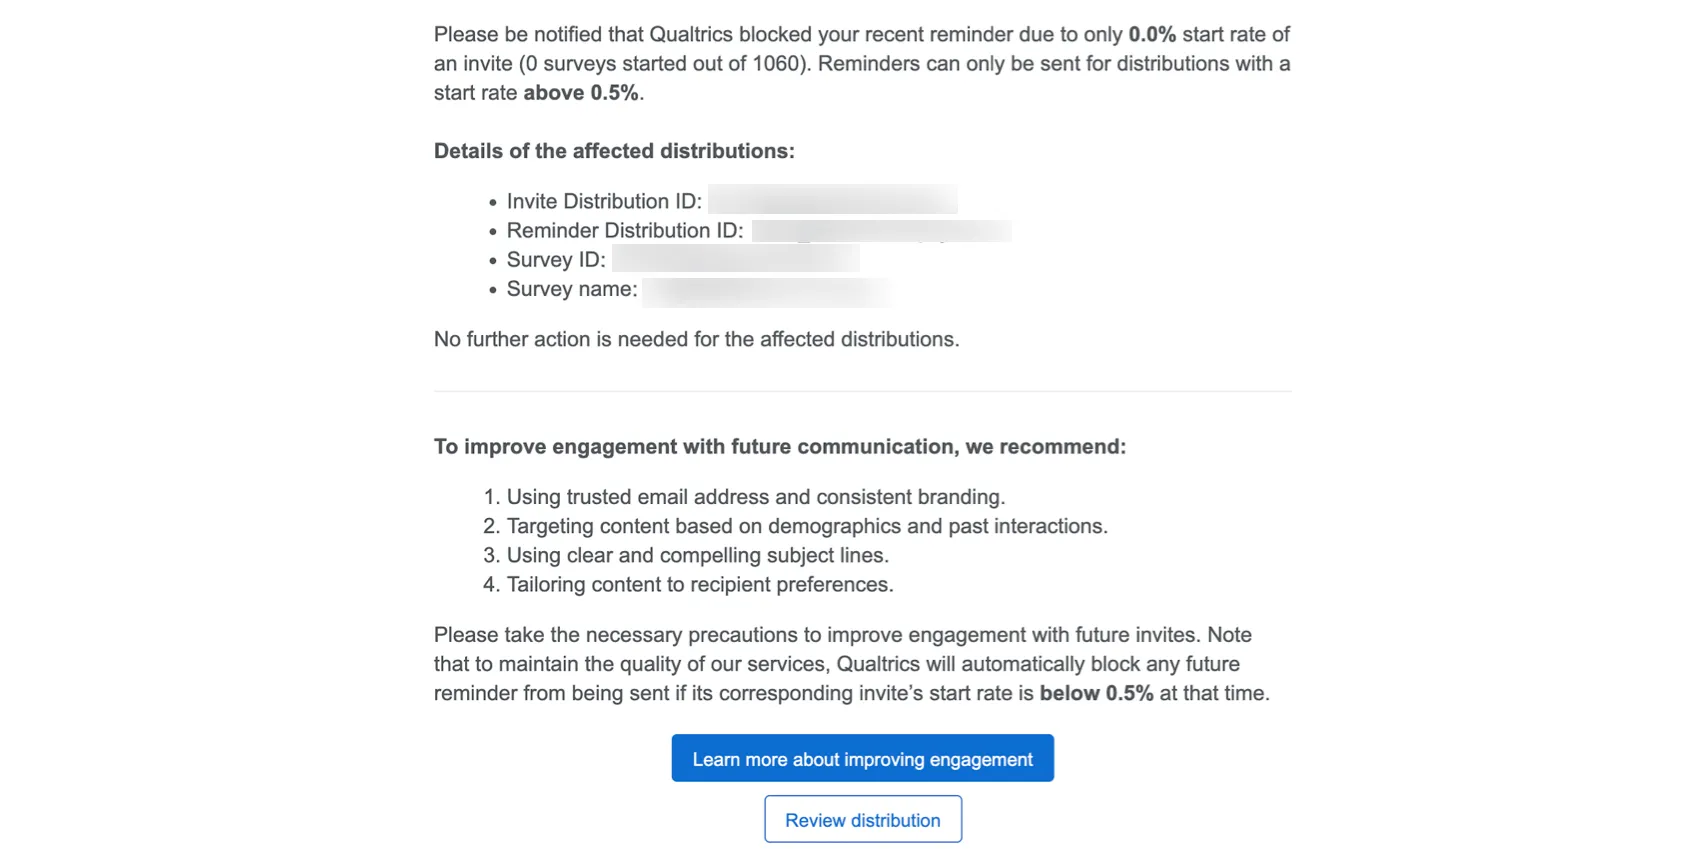
Task: Select the blurred Reminder Distribution ID value
Action: [x=880, y=230]
